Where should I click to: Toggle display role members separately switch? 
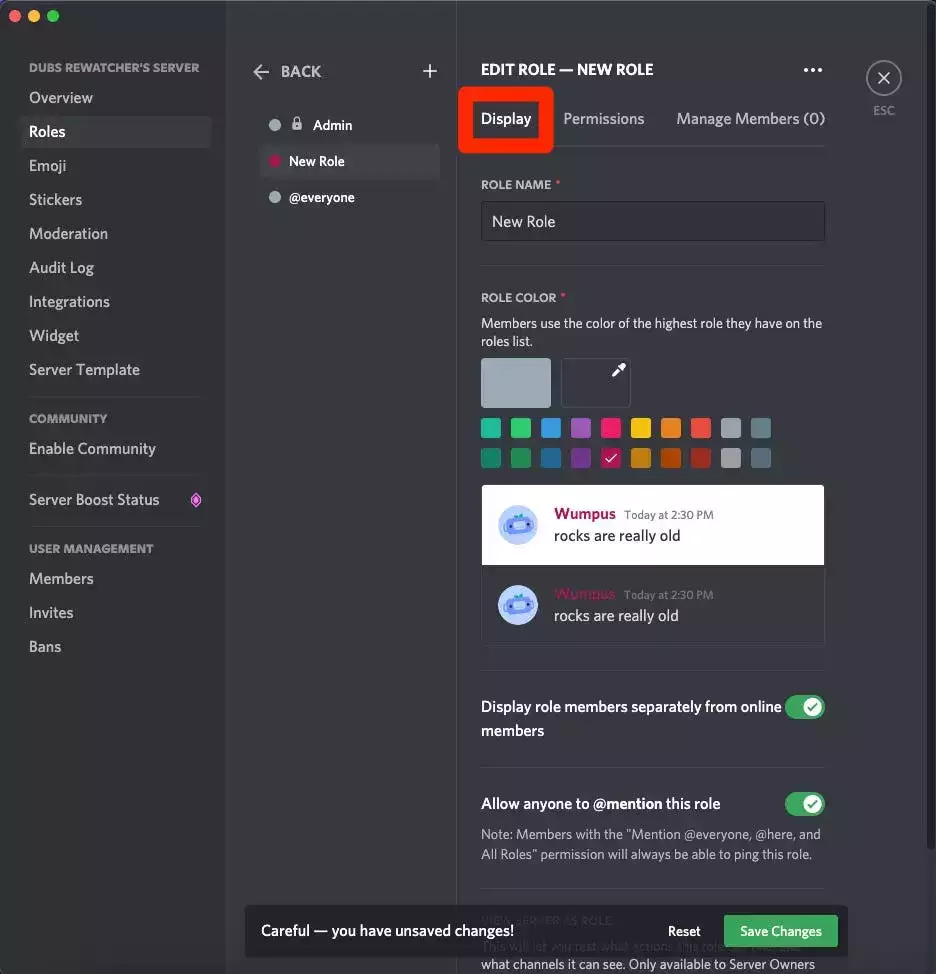(804, 707)
